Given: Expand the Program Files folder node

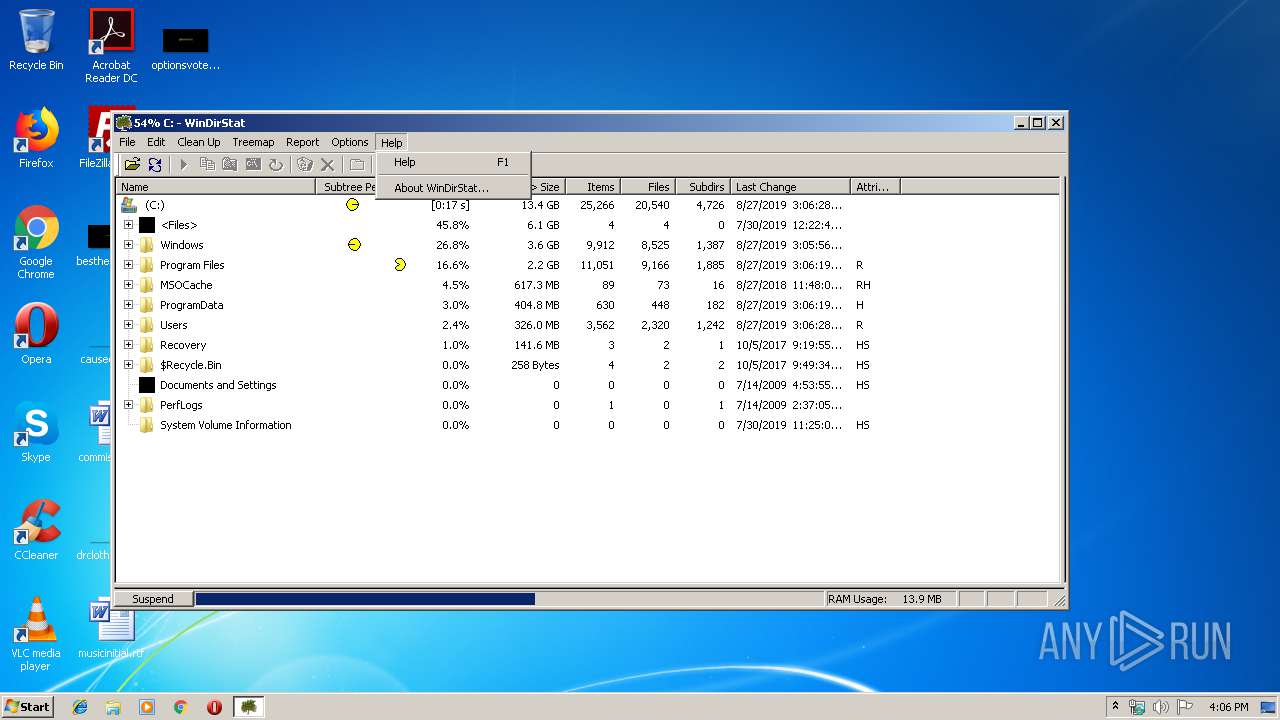Looking at the screenshot, I should click(128, 265).
